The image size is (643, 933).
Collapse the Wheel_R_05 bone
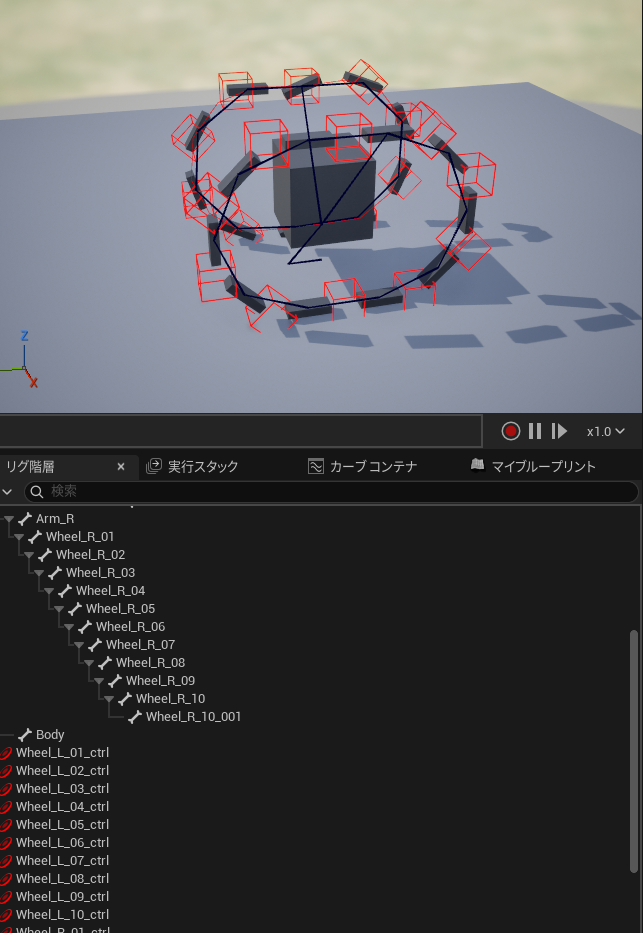(59, 609)
